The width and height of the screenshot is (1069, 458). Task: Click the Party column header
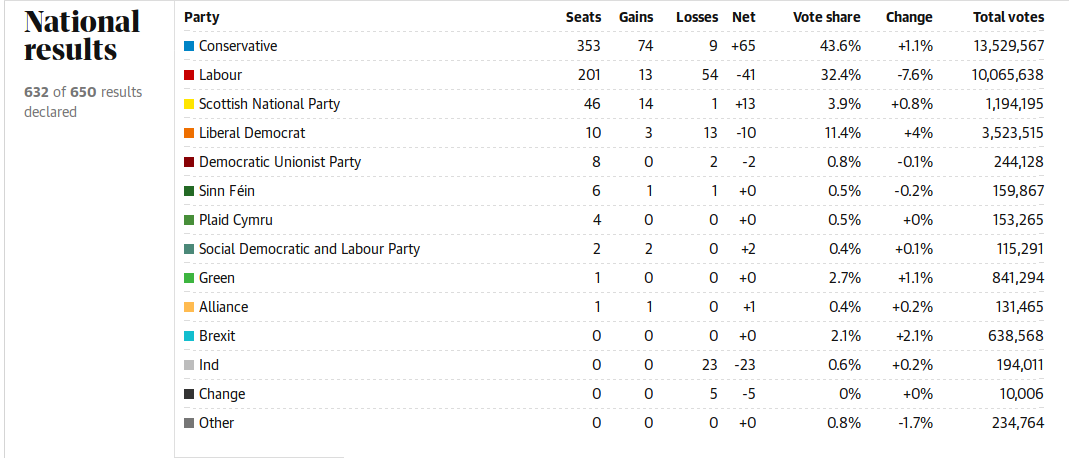pos(202,17)
